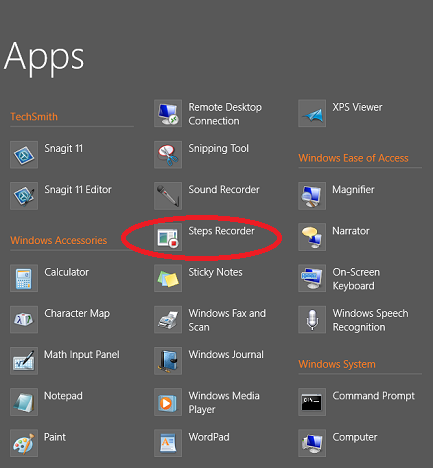Click the "Character Map" label
This screenshot has width=433, height=468.
click(x=77, y=314)
